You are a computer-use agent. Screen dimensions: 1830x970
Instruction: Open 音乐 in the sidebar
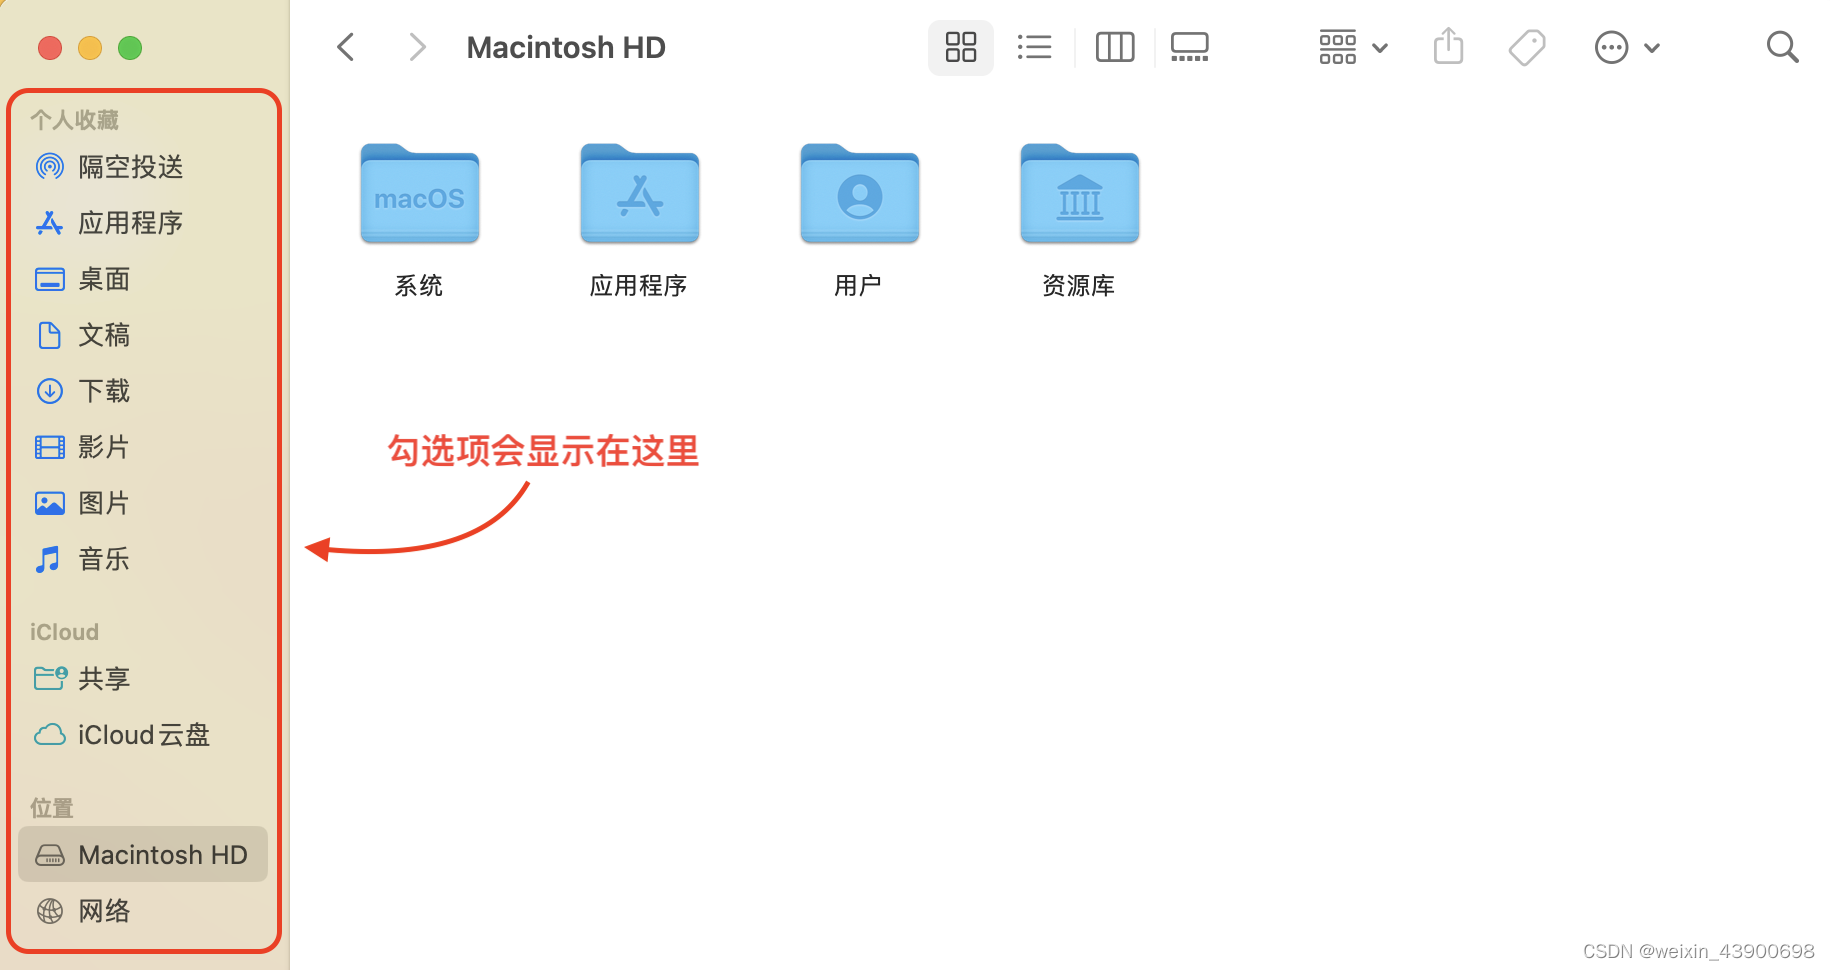coord(143,559)
